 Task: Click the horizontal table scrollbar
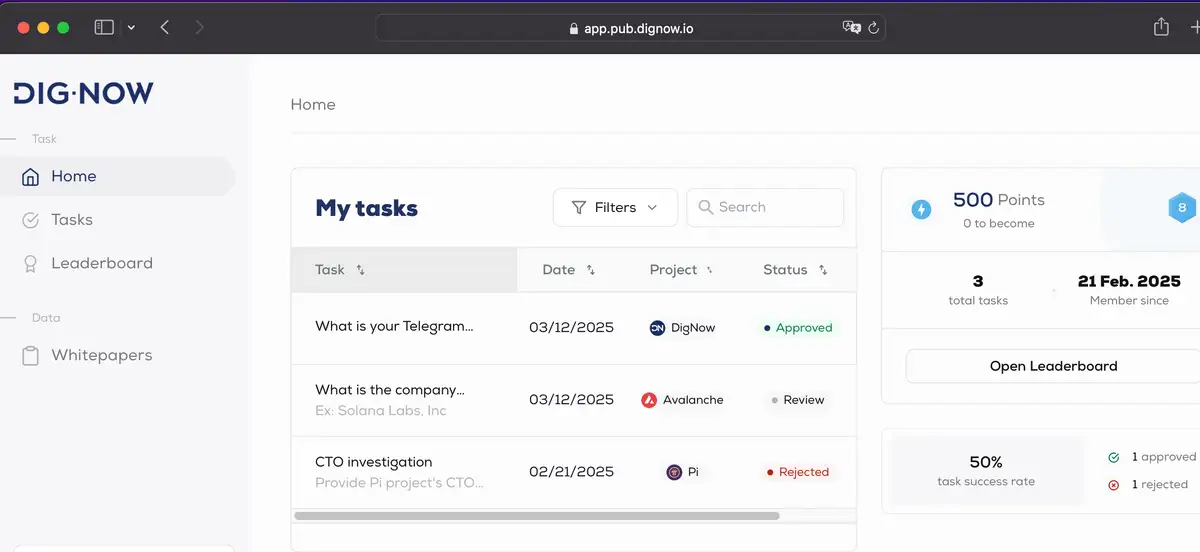536,516
